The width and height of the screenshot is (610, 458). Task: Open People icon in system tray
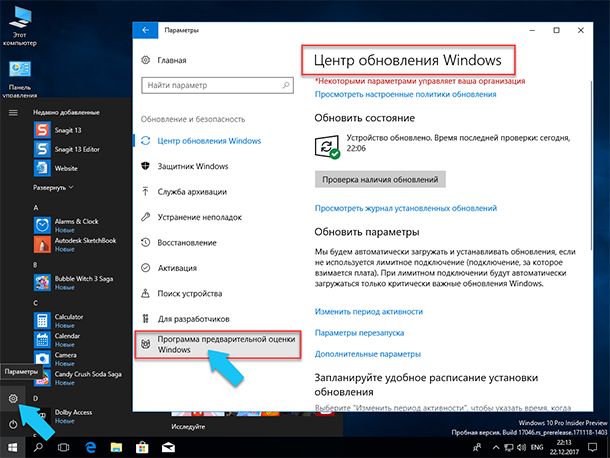point(477,447)
